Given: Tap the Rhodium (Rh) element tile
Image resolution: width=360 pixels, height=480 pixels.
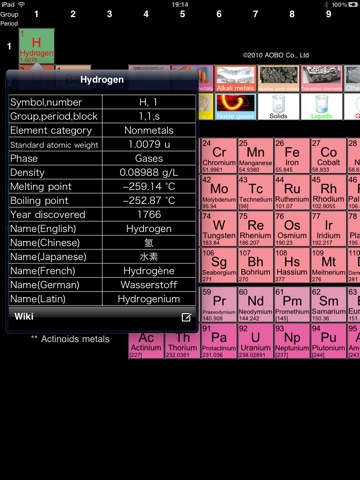Looking at the screenshot, I should click(x=328, y=192).
